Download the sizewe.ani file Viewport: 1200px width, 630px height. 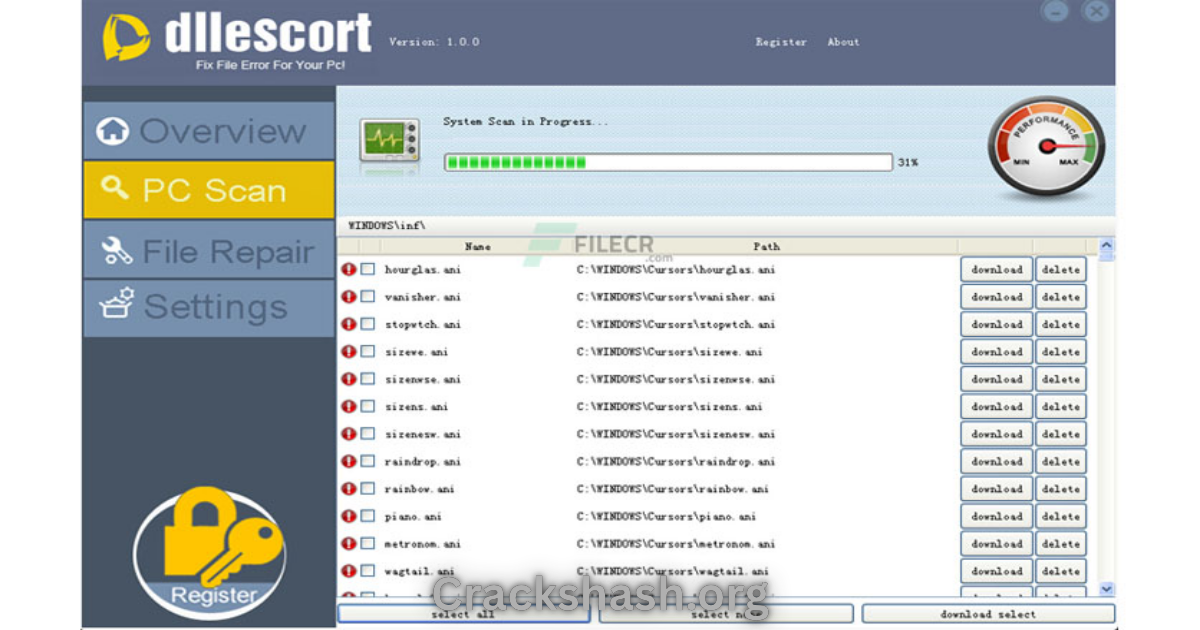click(997, 352)
